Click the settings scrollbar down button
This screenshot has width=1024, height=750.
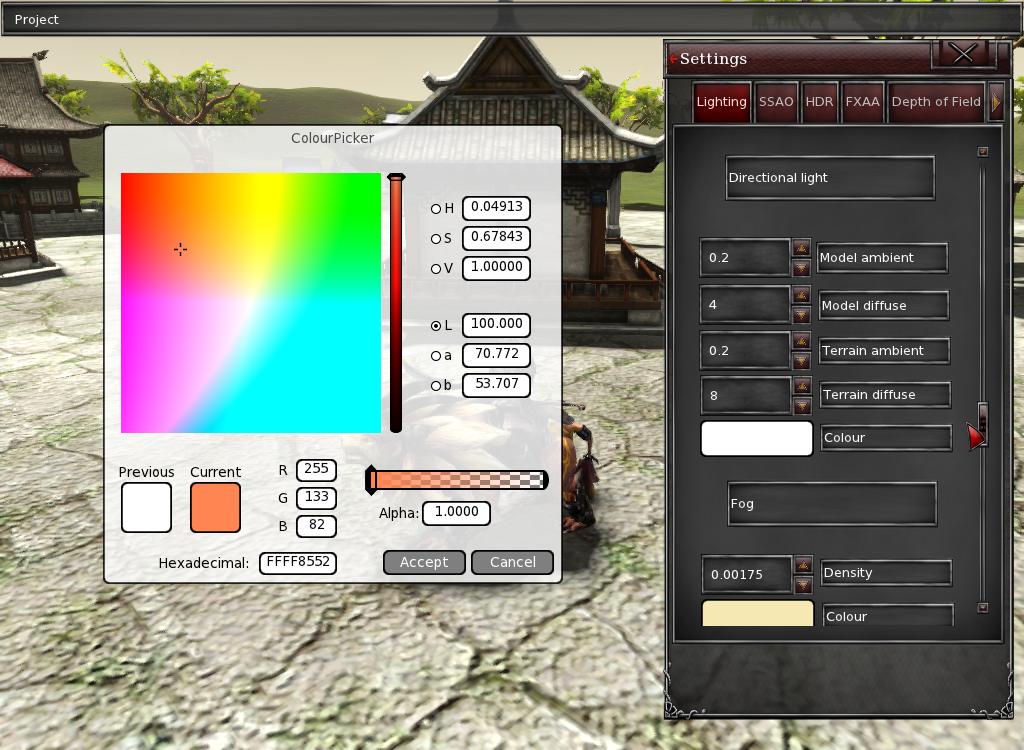click(x=983, y=608)
